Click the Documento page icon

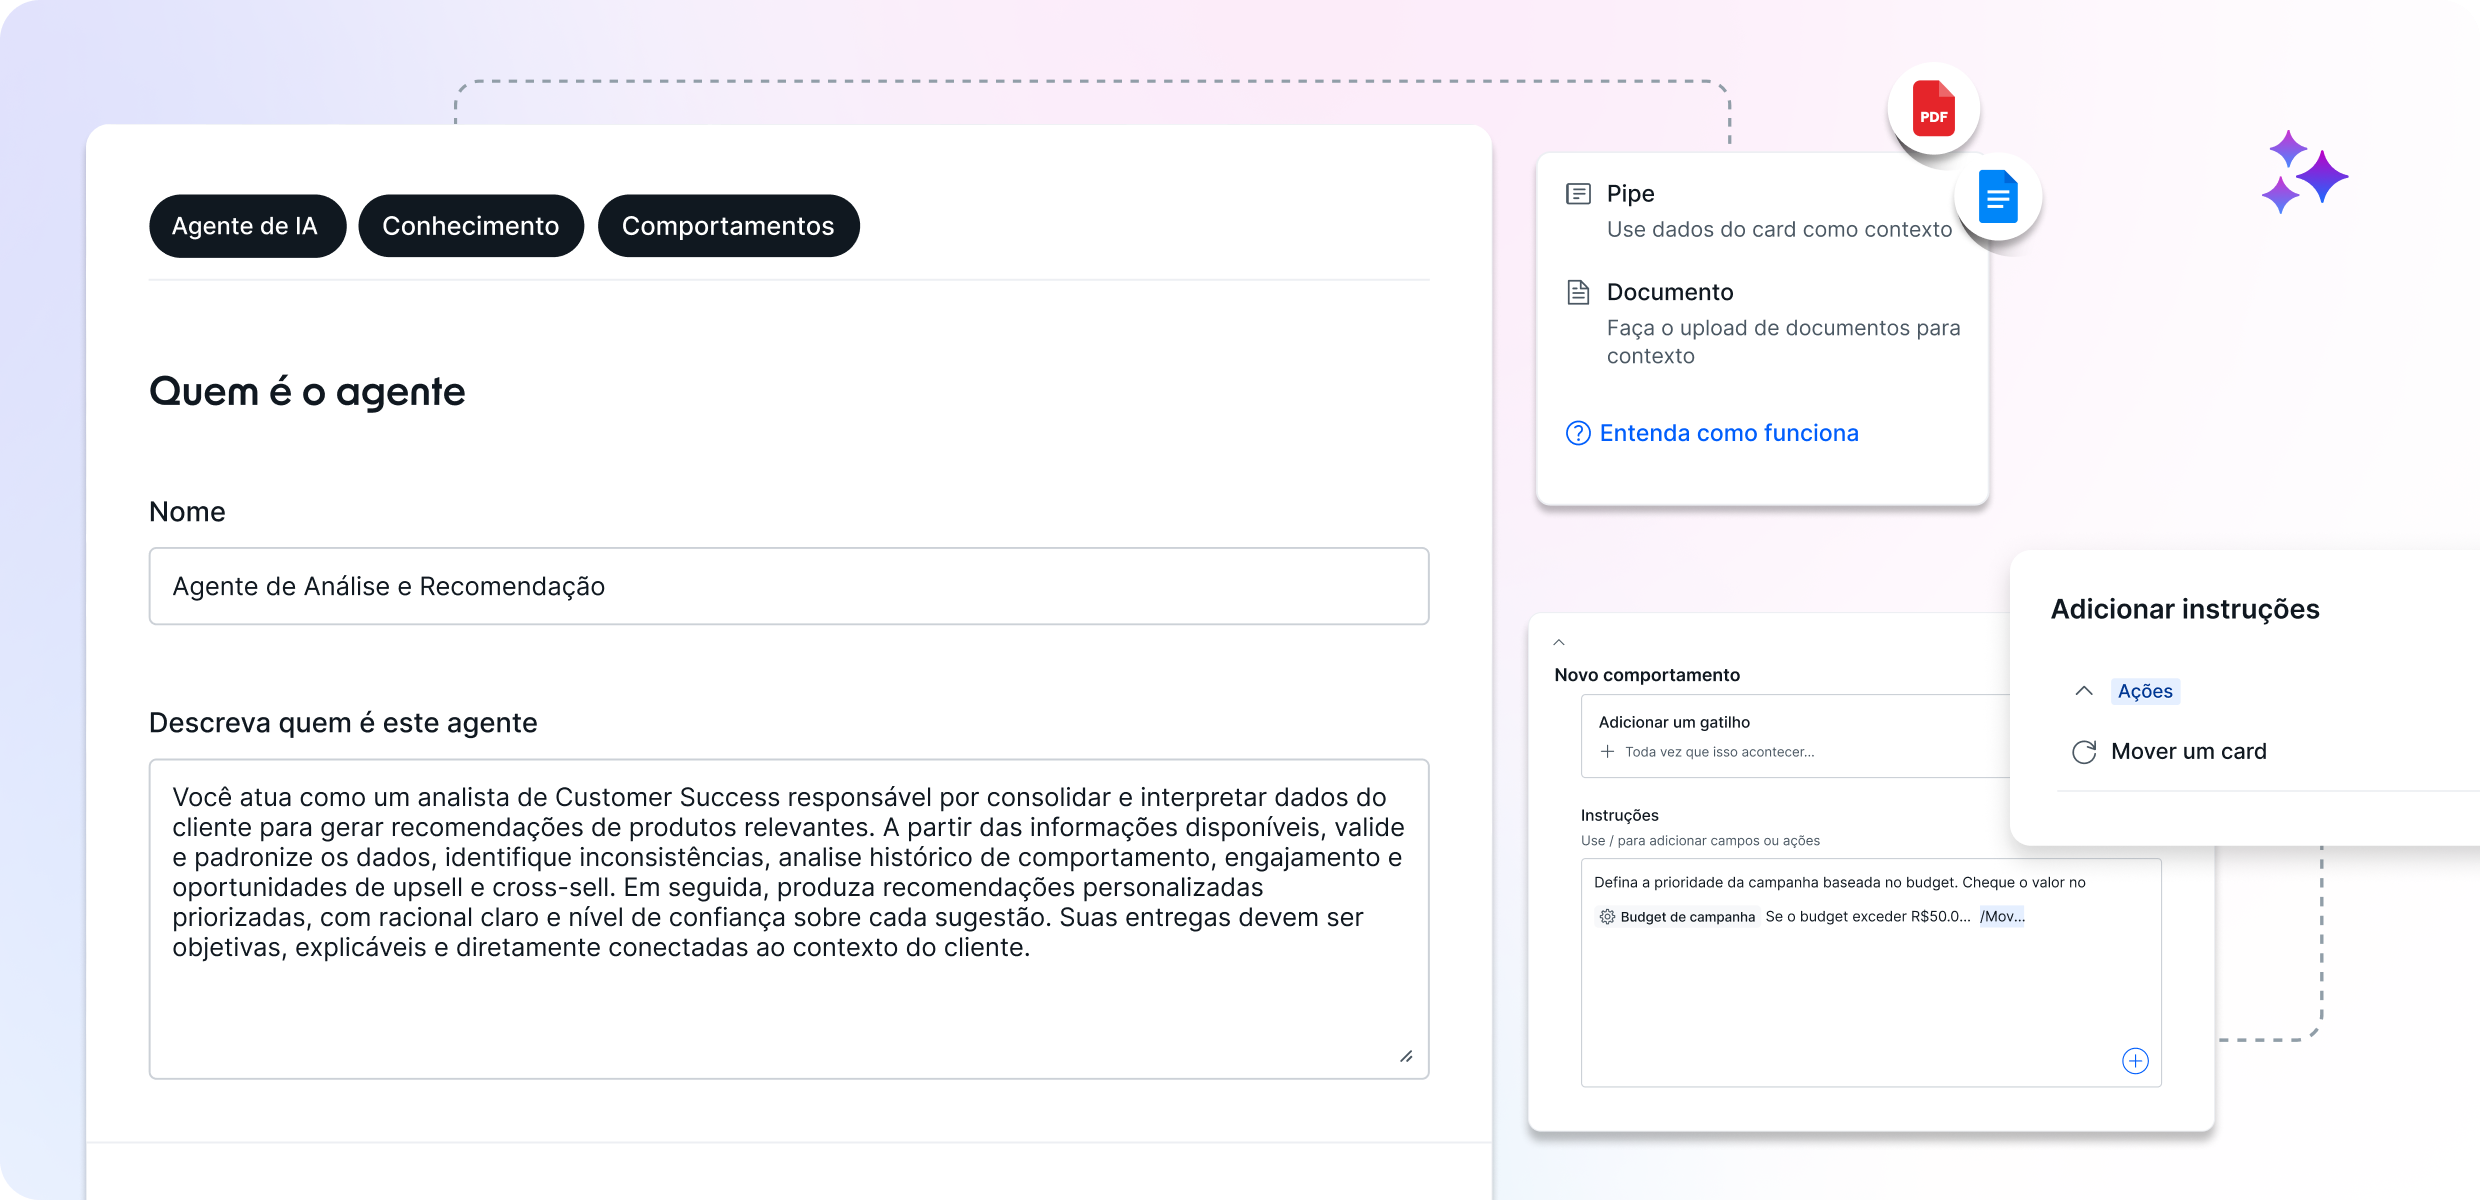(x=1578, y=292)
